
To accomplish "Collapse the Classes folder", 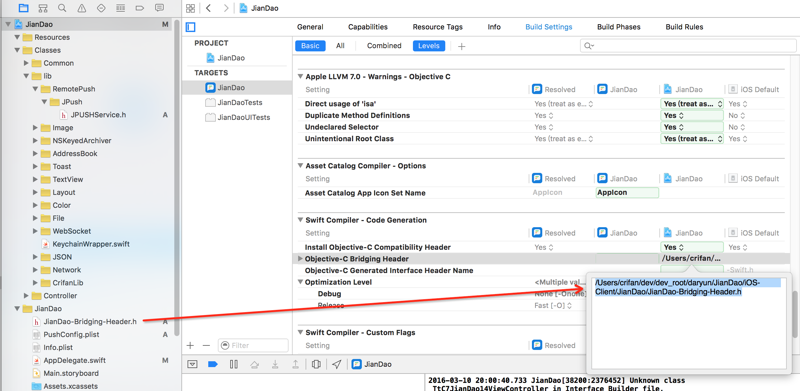I will [17, 50].
